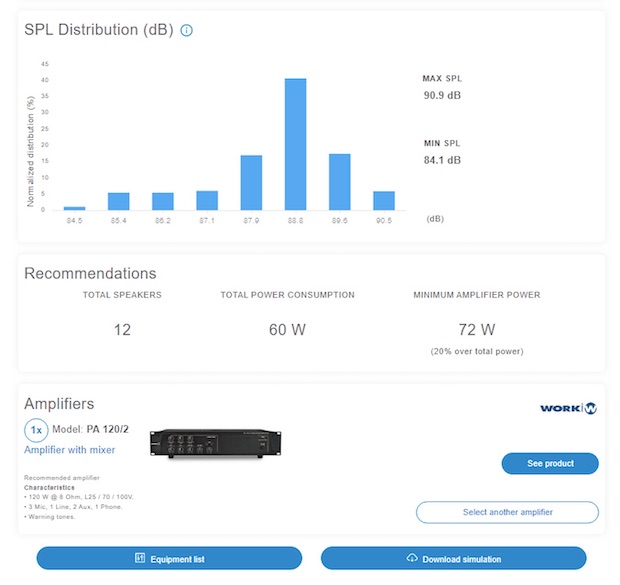Click the cloud download icon

[x=411, y=559]
